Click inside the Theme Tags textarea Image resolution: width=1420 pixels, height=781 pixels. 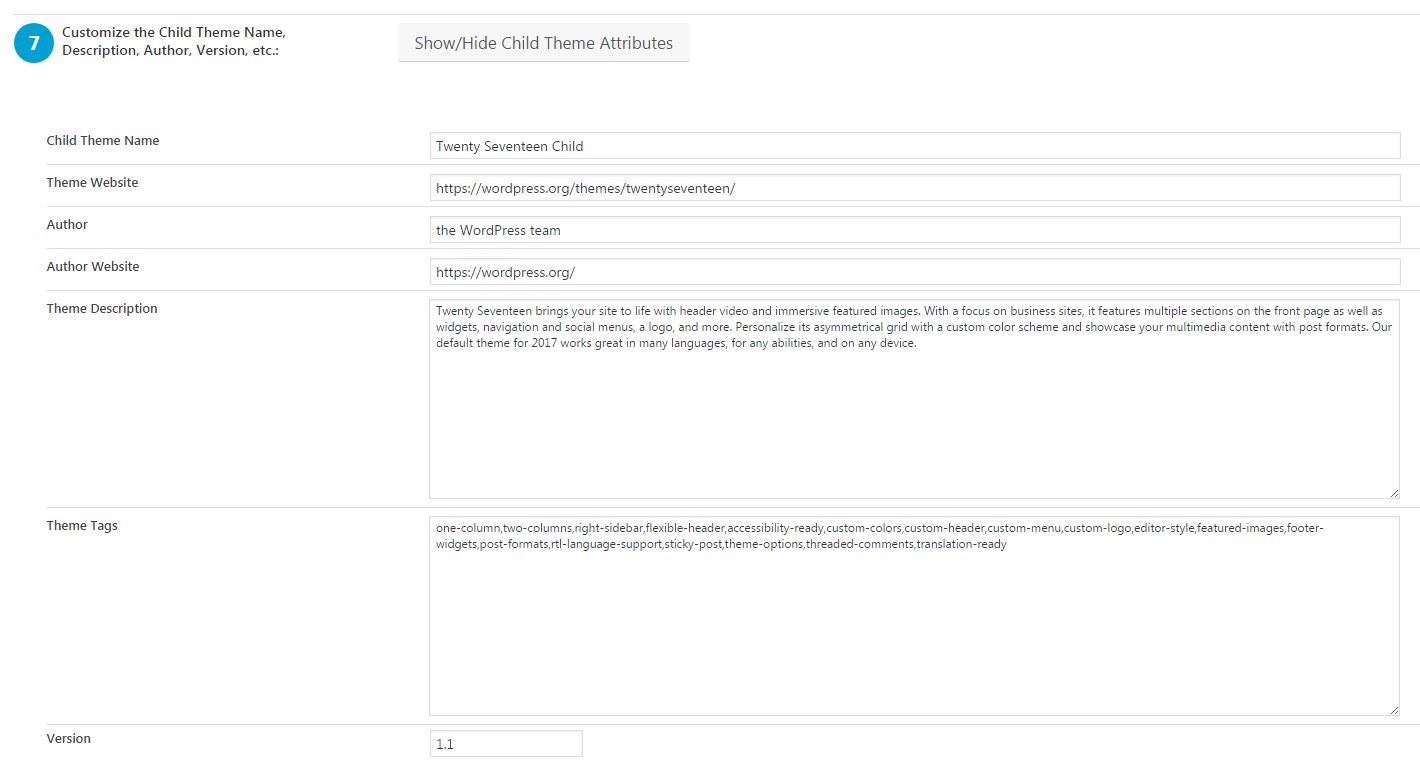pyautogui.click(x=915, y=615)
